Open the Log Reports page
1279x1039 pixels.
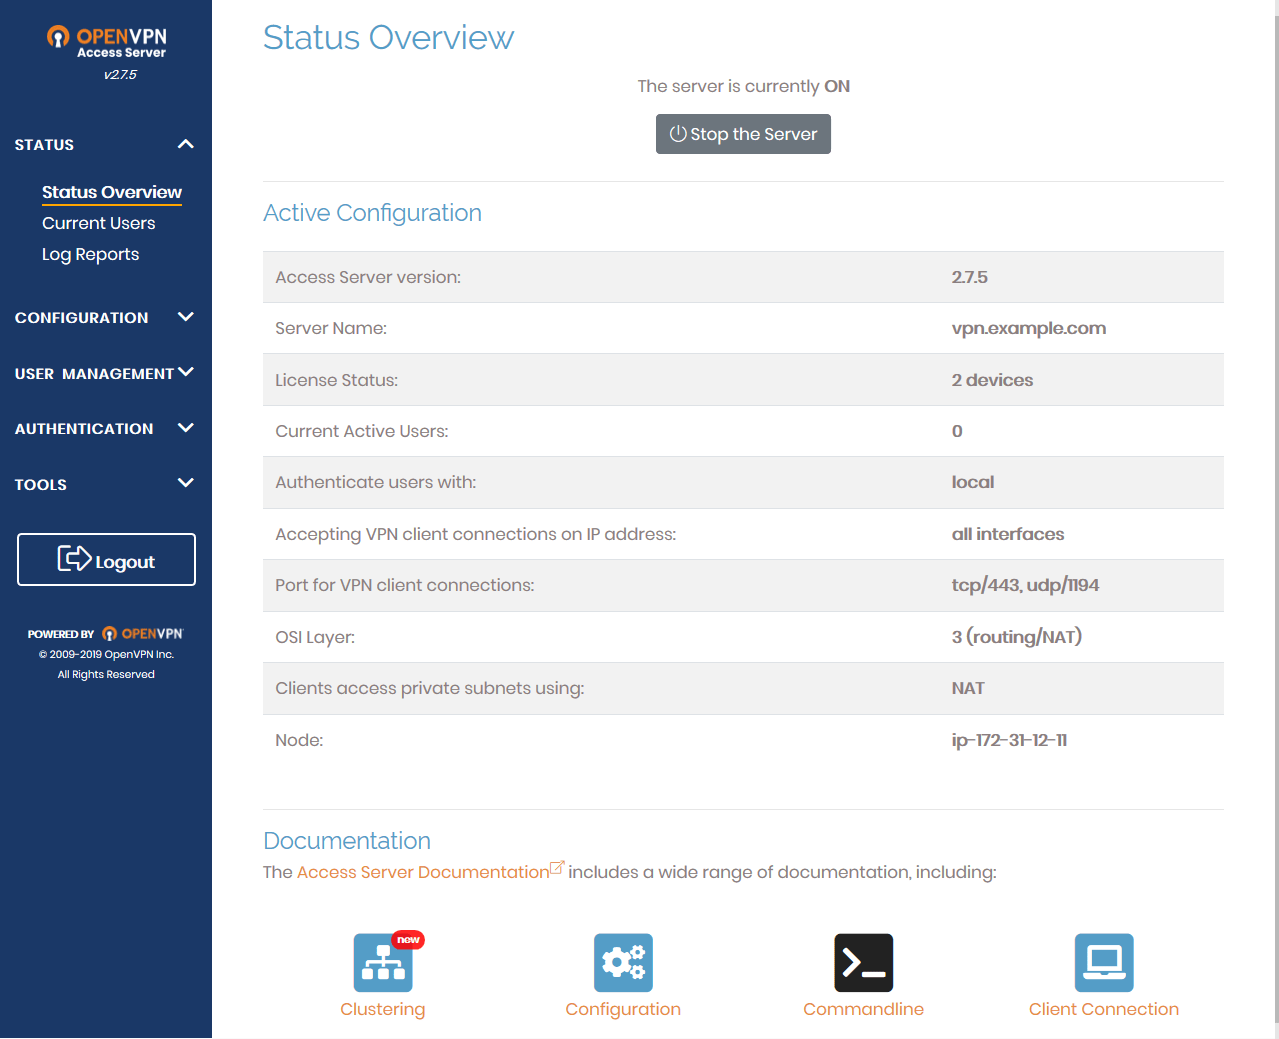[90, 253]
